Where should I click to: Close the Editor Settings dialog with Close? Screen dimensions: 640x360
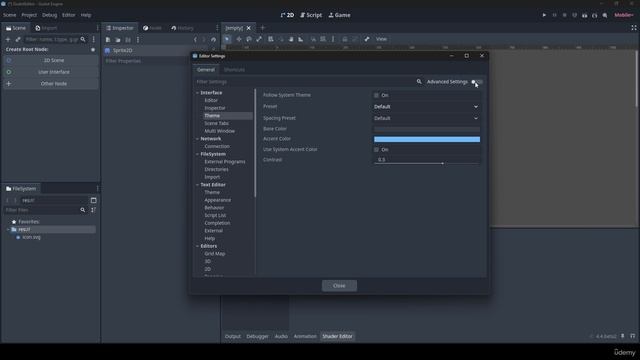tap(339, 286)
